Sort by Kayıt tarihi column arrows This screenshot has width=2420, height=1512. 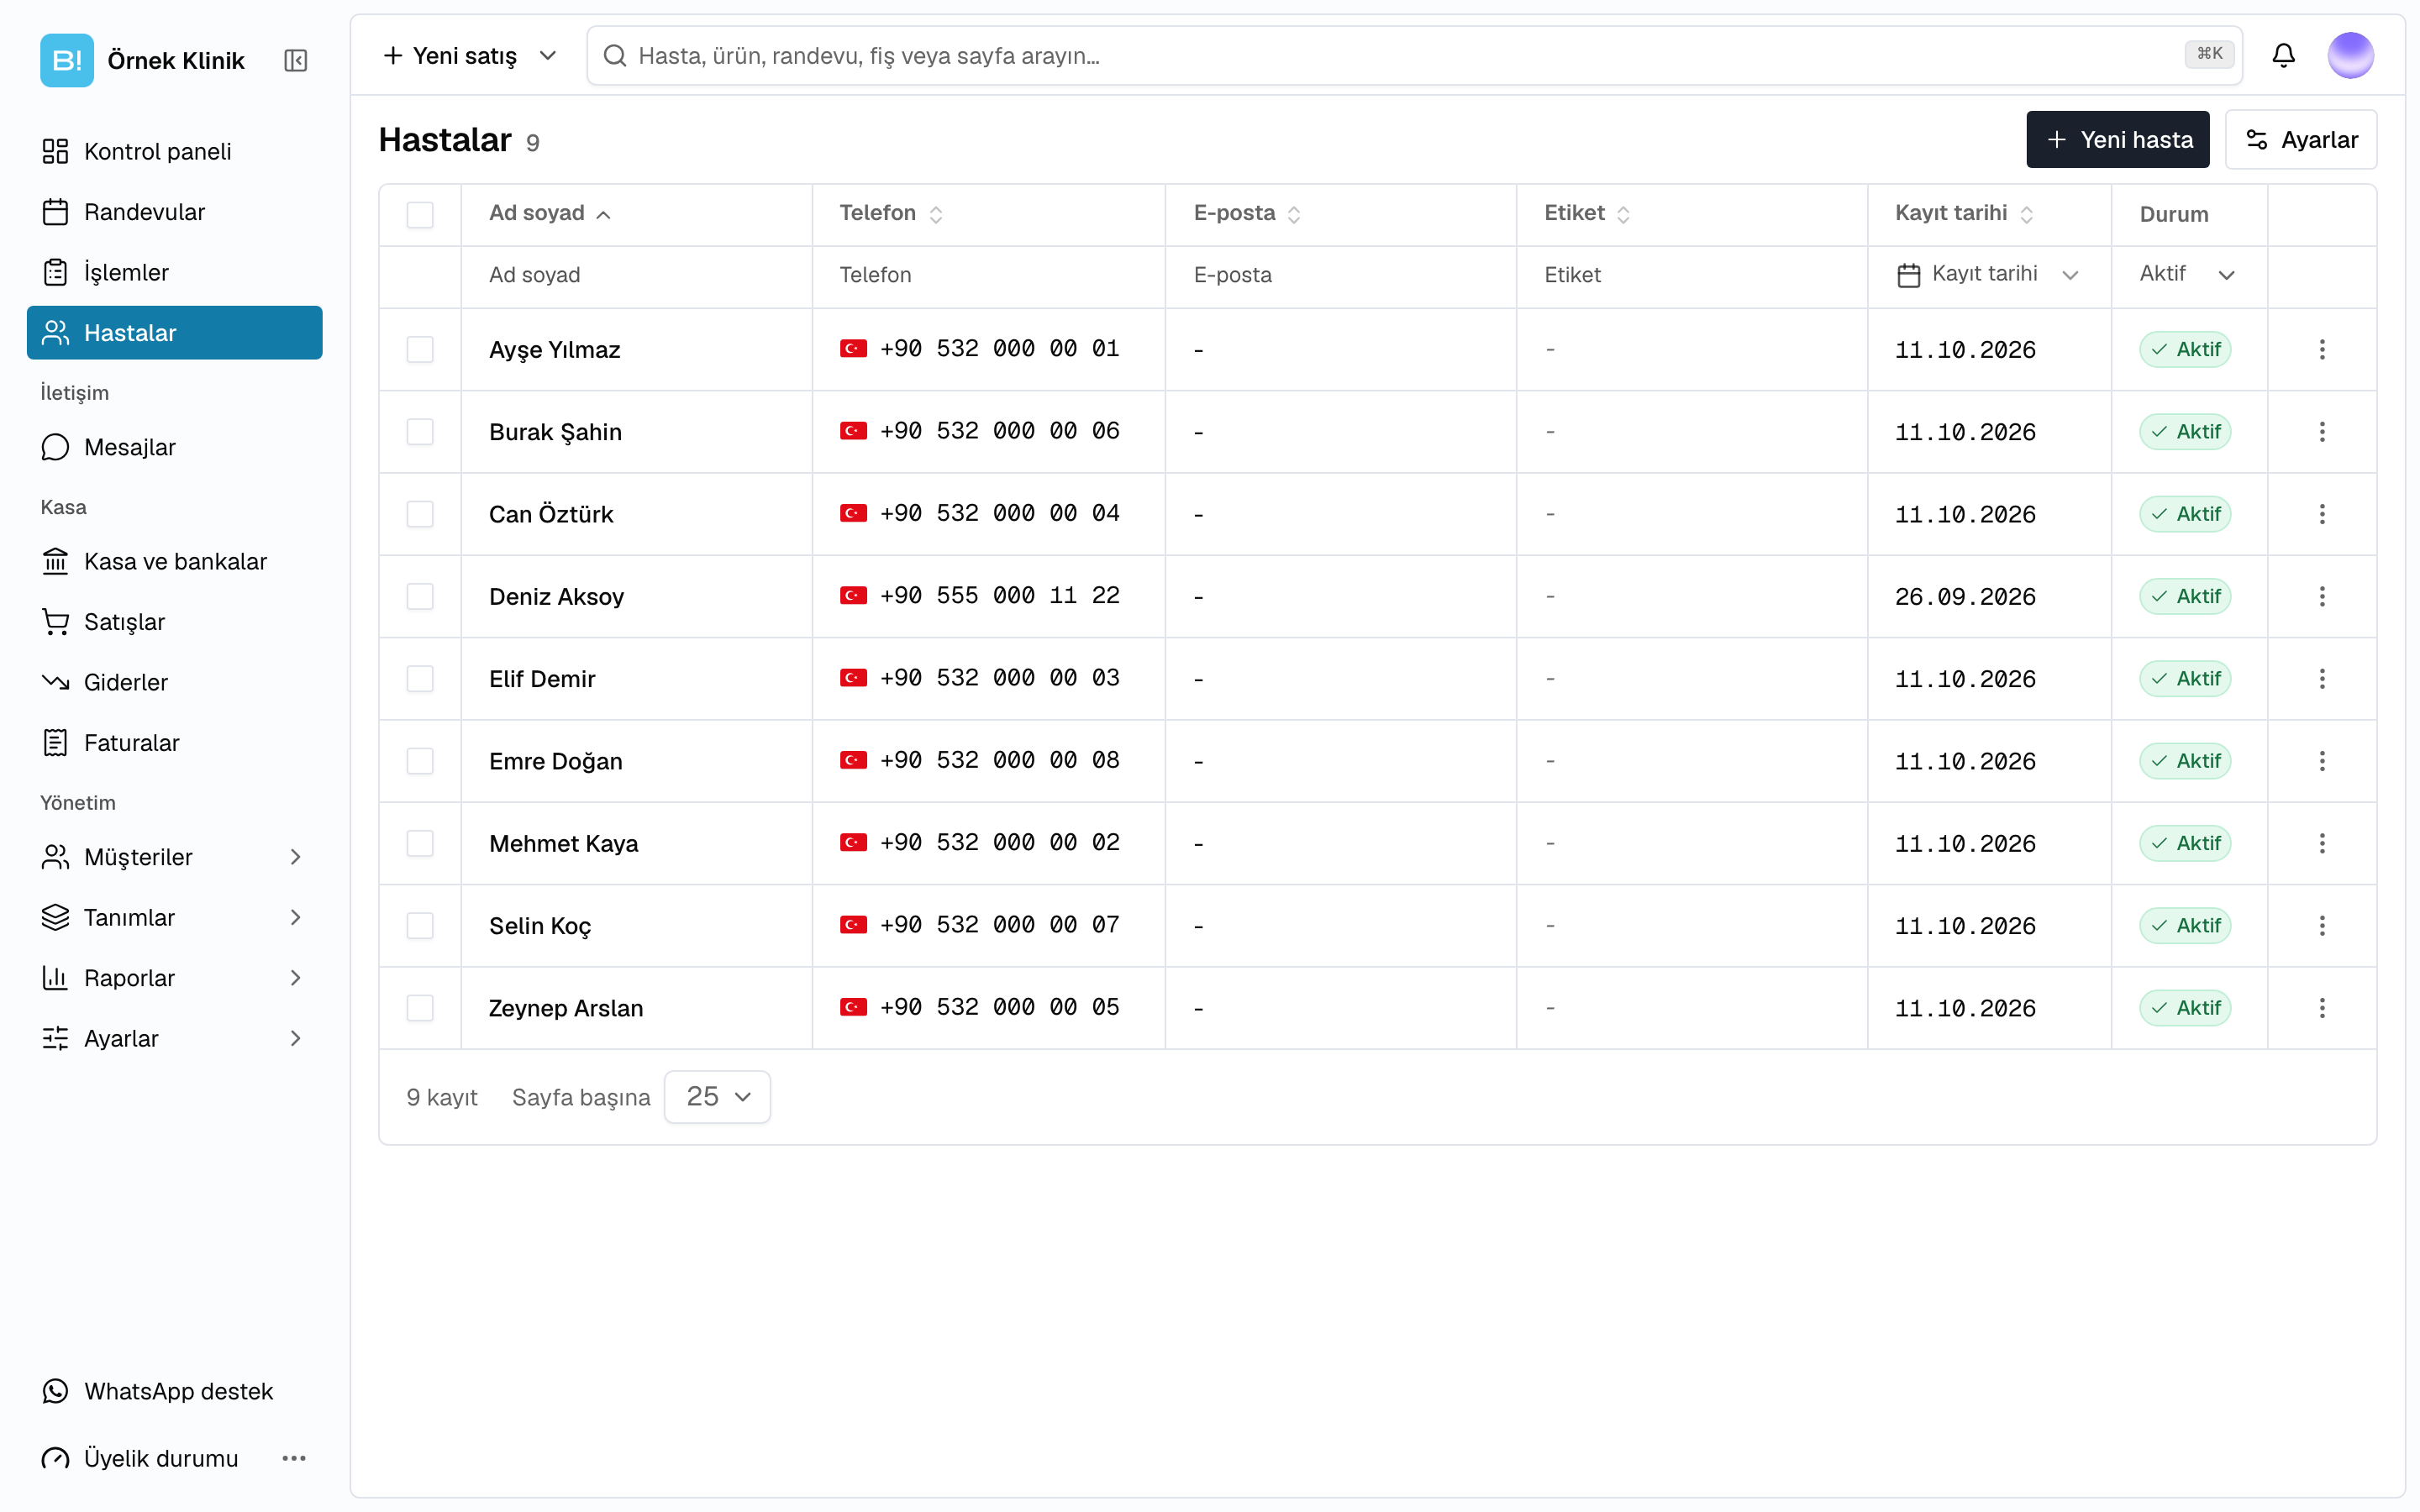pyautogui.click(x=2026, y=214)
